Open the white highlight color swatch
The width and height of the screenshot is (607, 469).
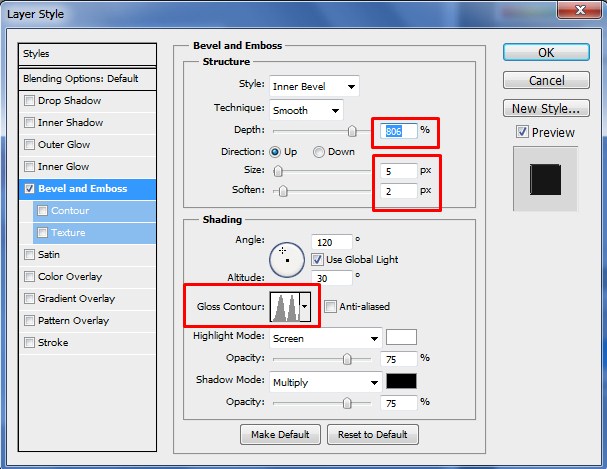pos(401,337)
